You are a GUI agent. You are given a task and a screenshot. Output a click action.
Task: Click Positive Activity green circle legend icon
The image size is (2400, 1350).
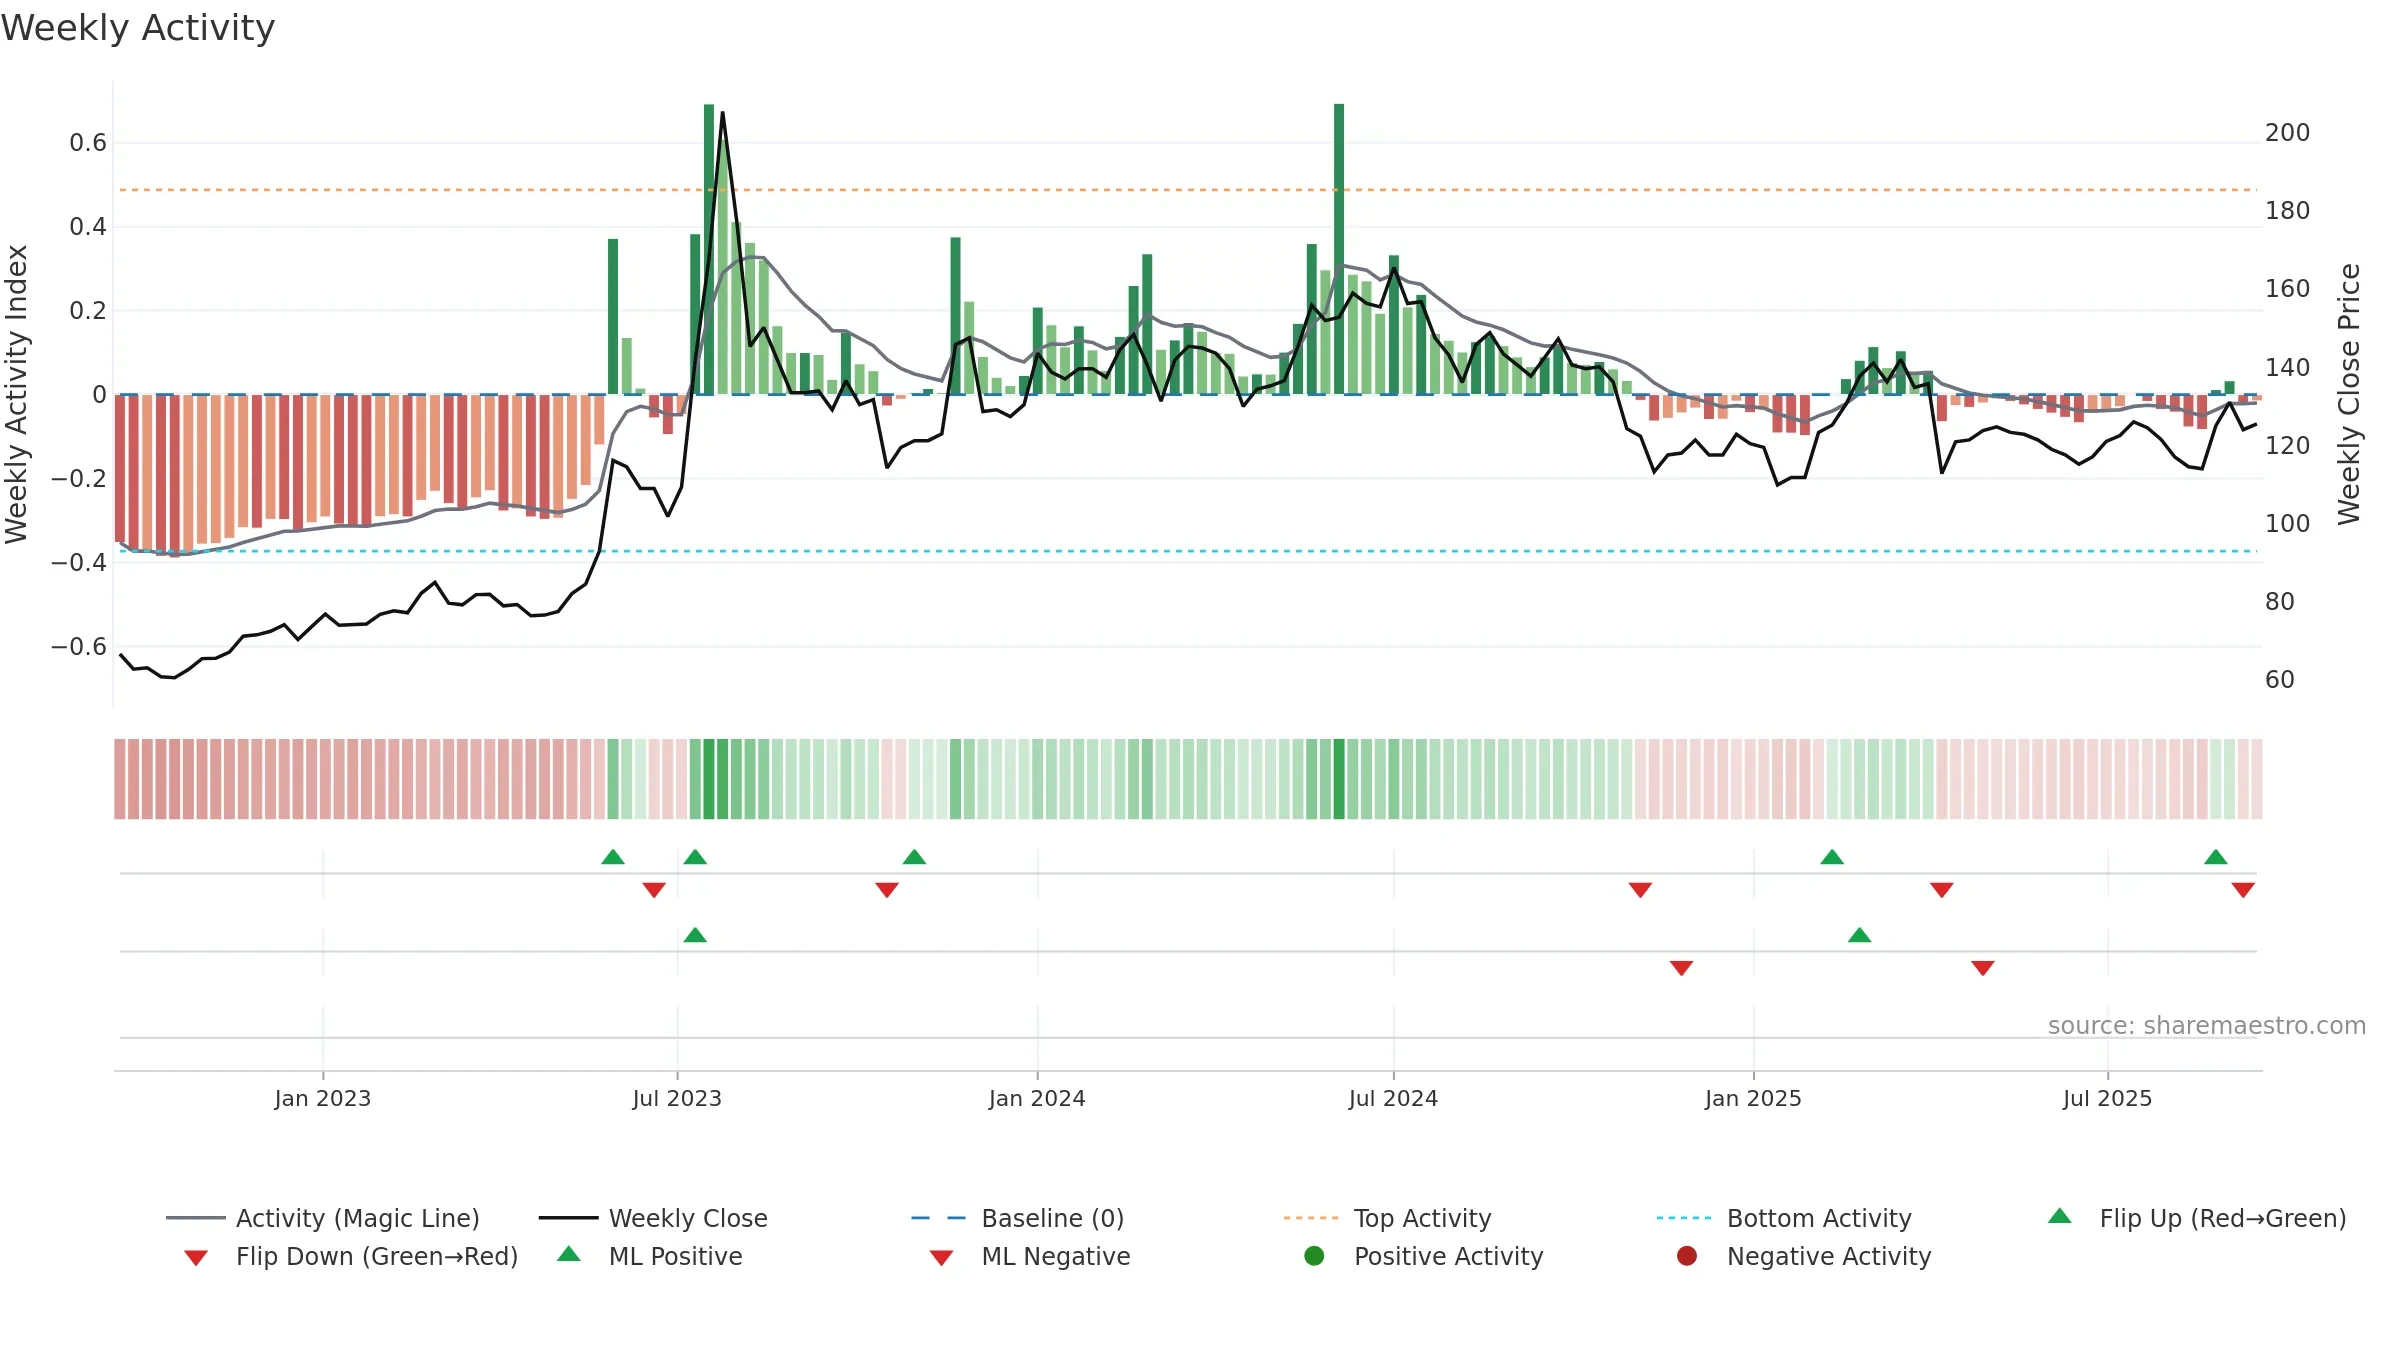1314,1255
